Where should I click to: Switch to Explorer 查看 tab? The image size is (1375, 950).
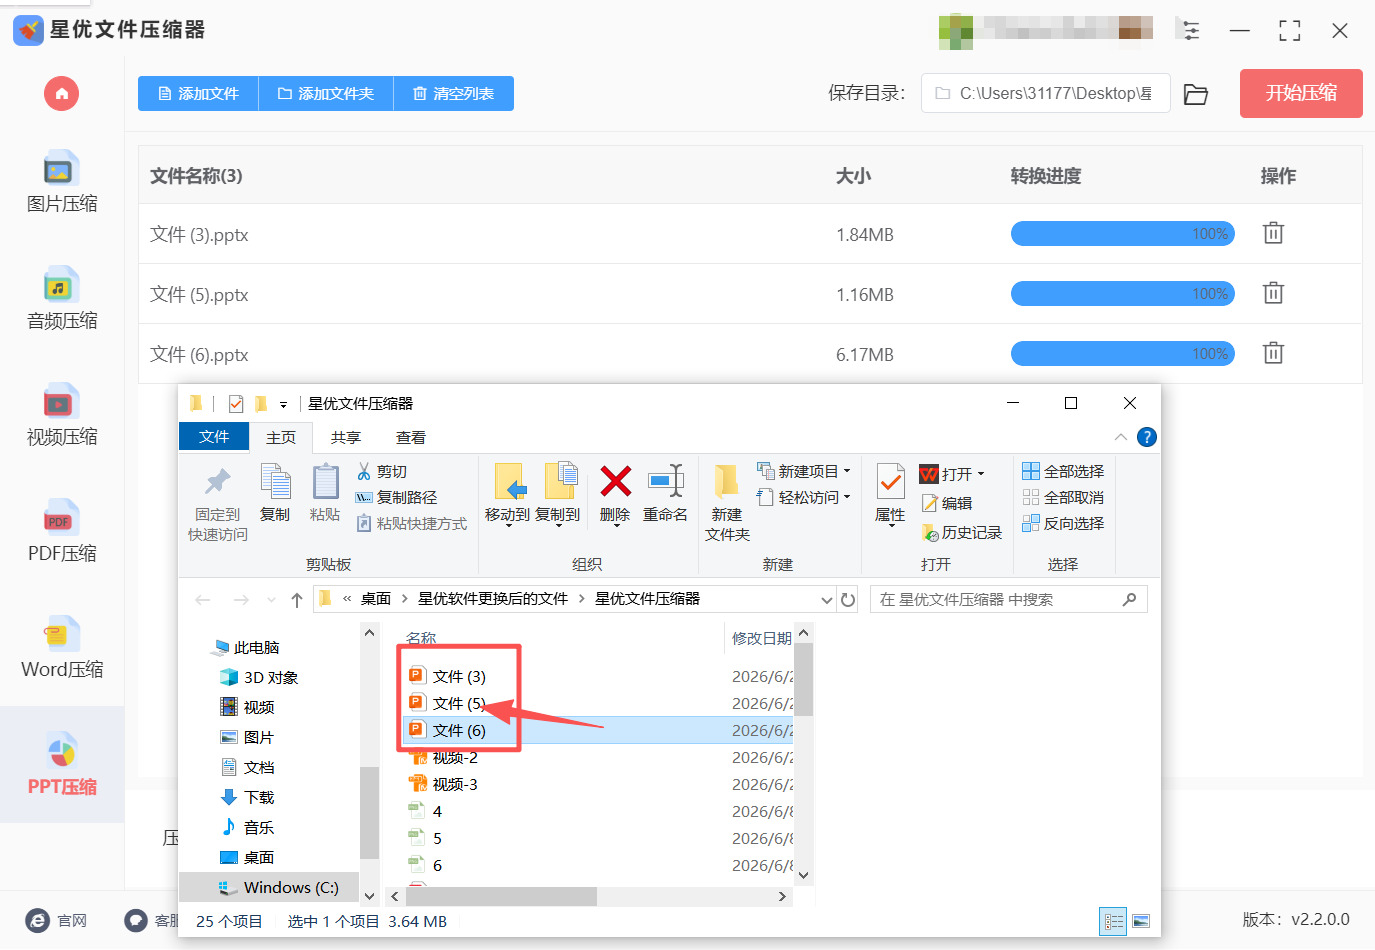tap(411, 438)
